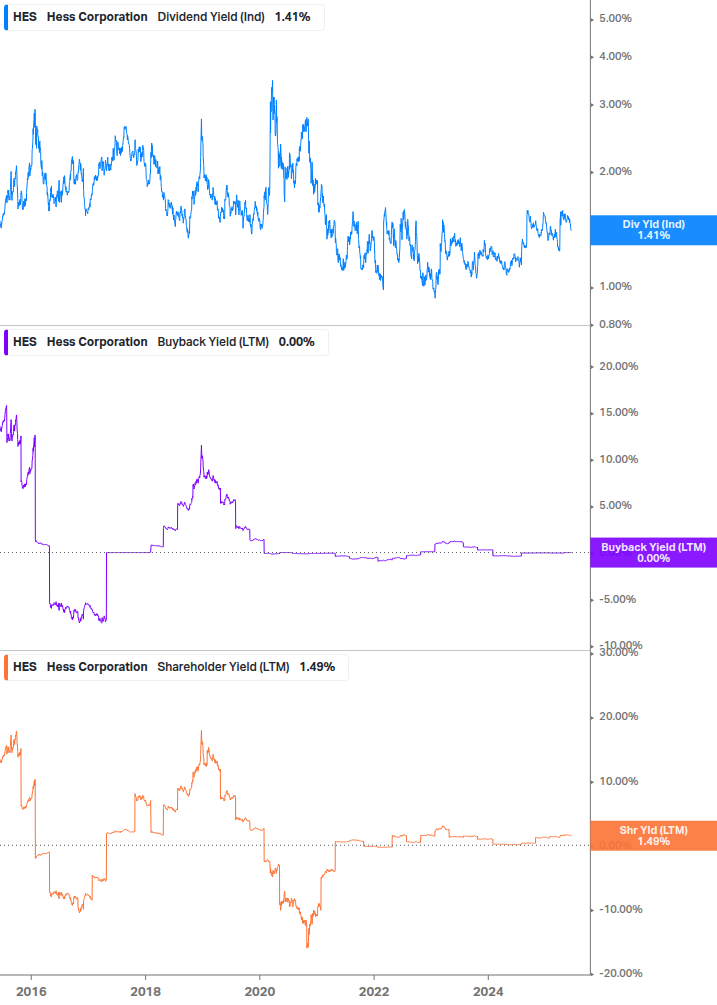Click the 20.00% tick on the buyback yield axis

pos(618,367)
